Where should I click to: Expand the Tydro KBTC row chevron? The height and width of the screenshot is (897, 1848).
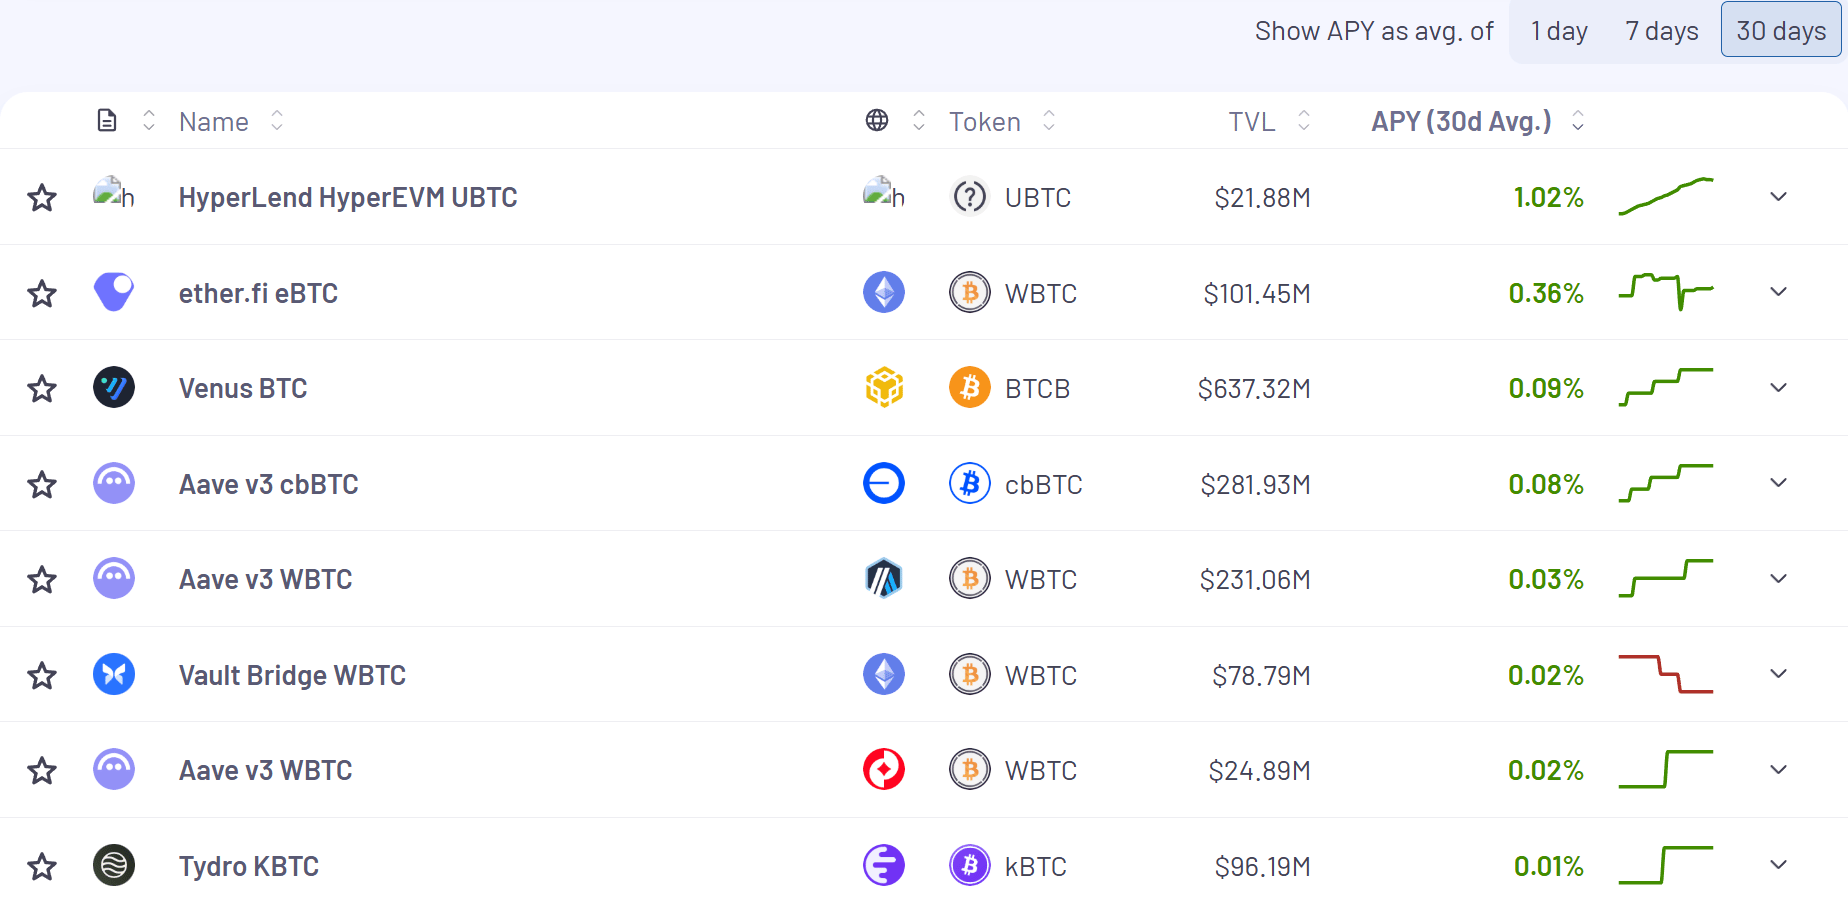coord(1778,864)
